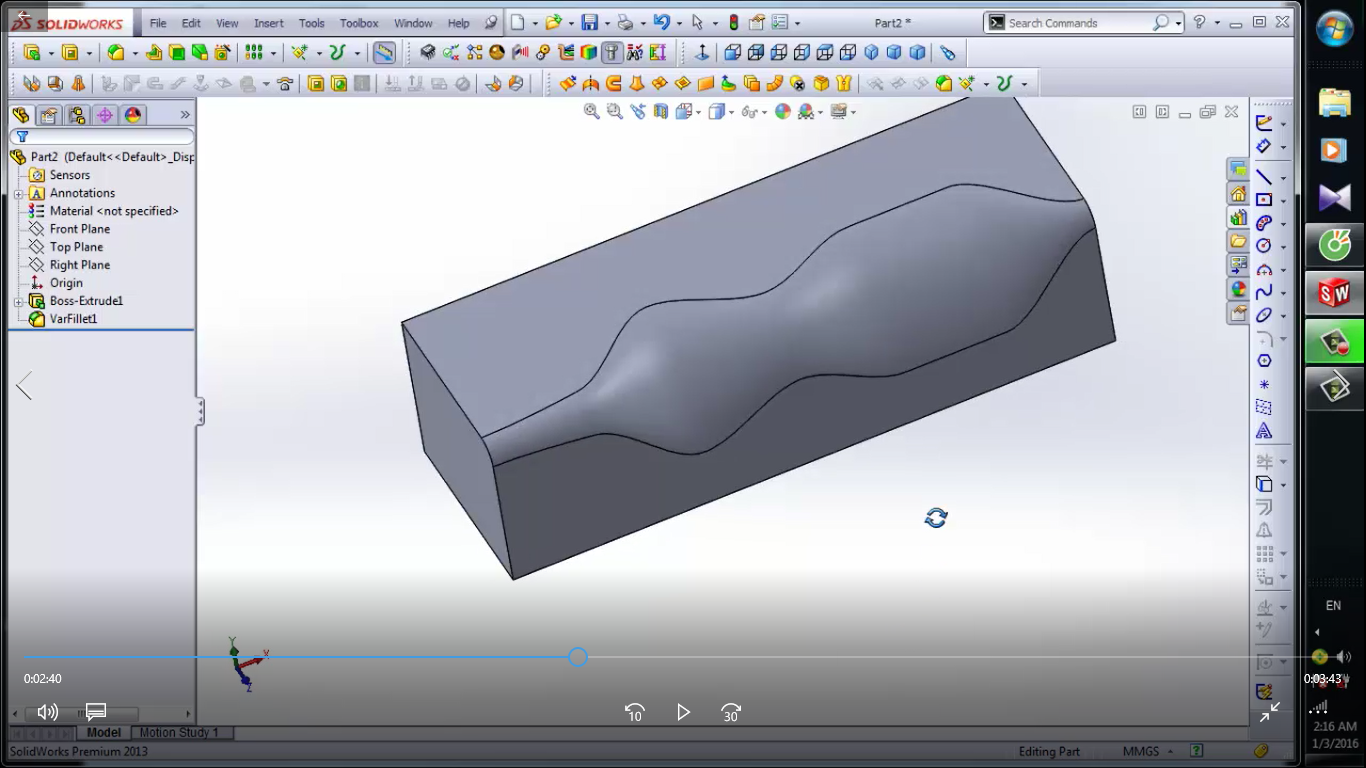Open the Undo dropdown arrow
Screen dimensions: 1366x768
[x=678, y=23]
